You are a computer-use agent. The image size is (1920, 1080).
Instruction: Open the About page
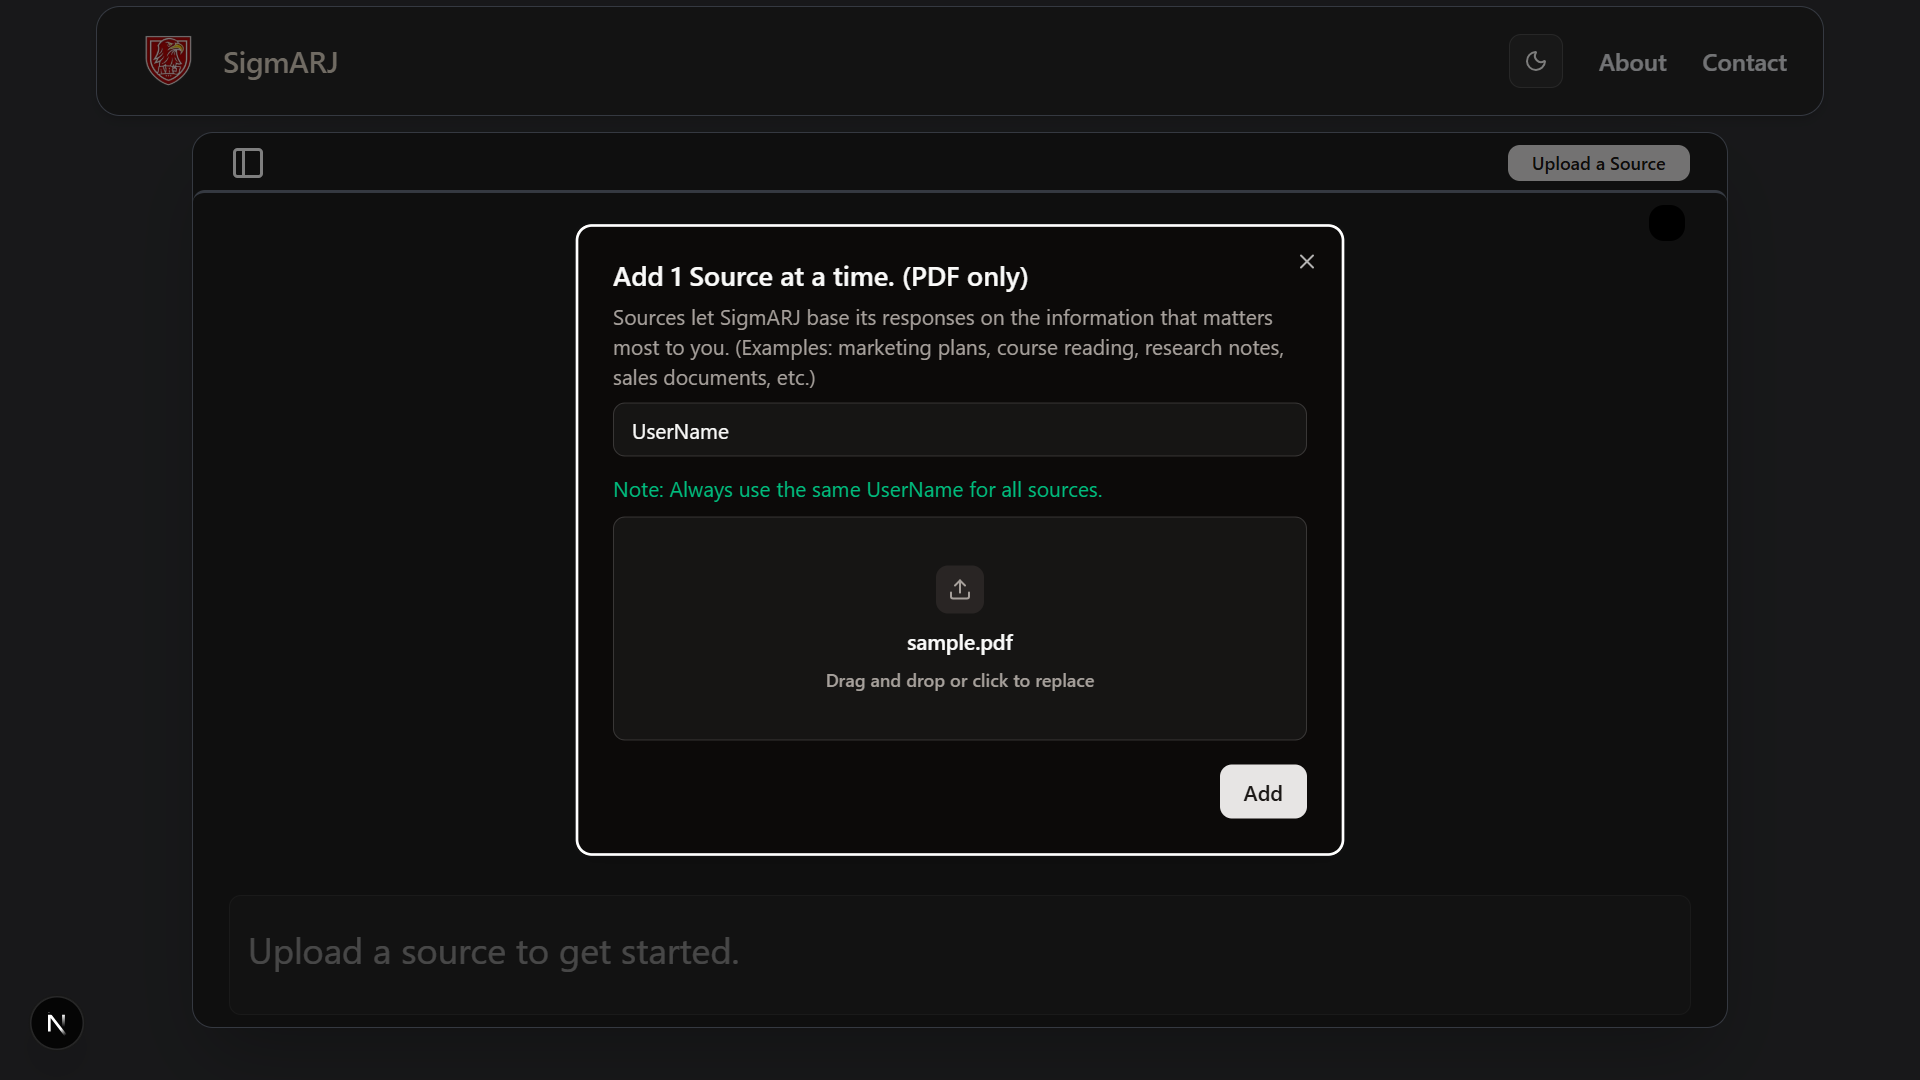click(1632, 62)
